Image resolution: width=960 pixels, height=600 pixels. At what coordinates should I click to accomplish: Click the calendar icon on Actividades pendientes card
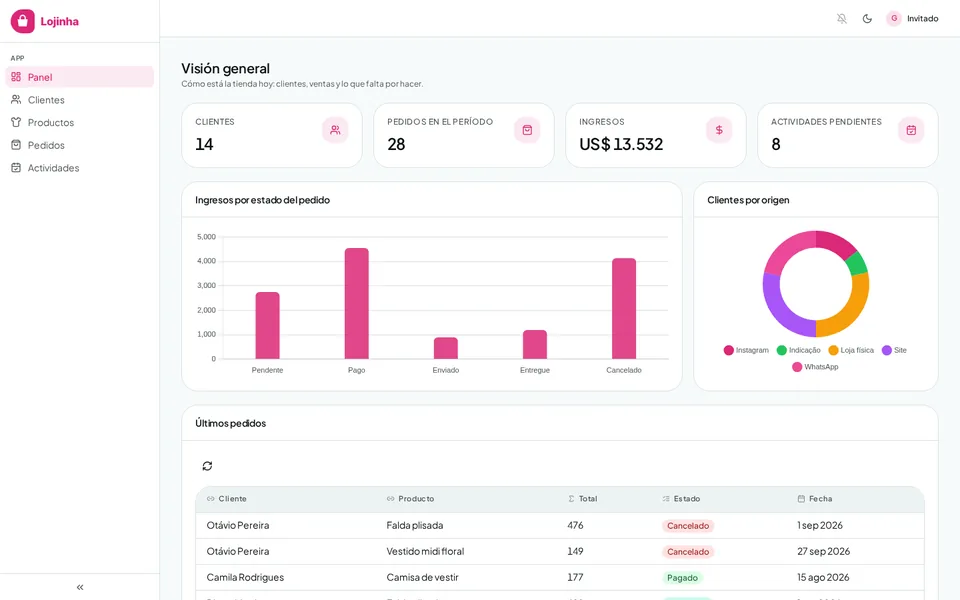(x=911, y=130)
